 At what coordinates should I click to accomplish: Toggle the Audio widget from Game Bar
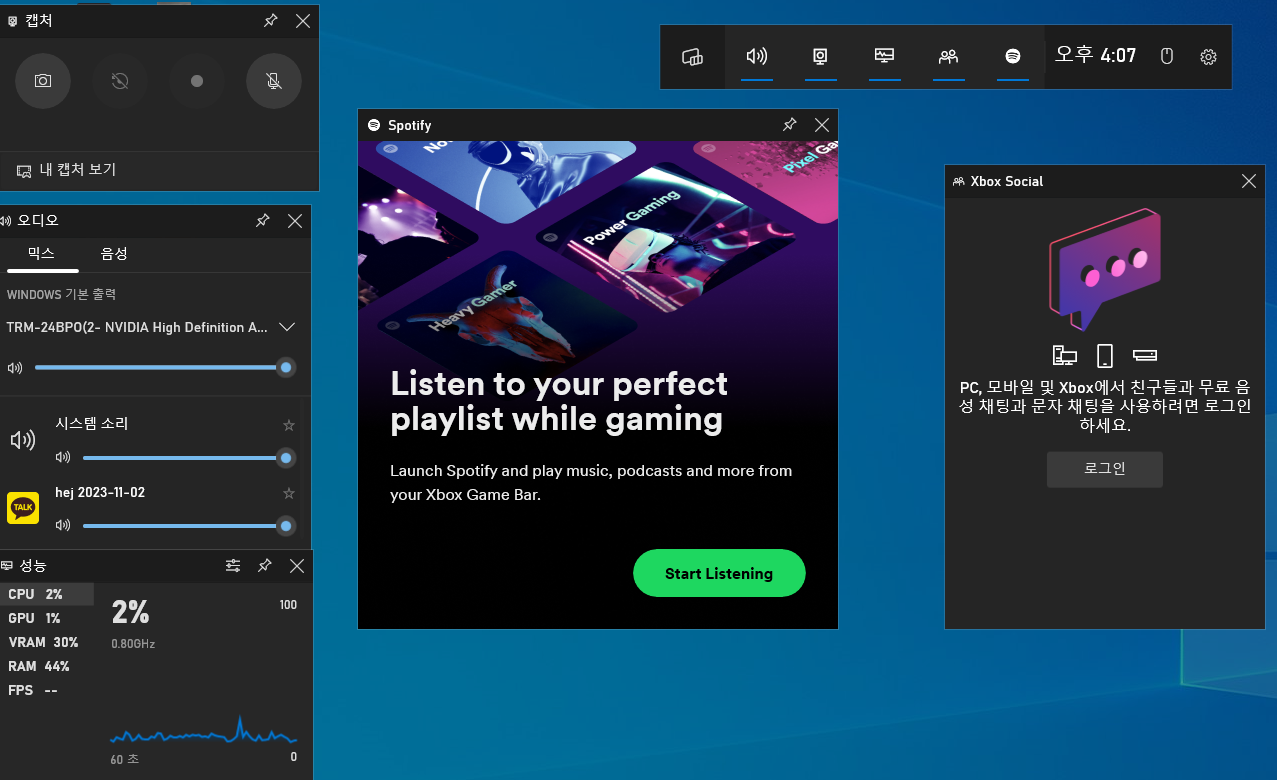(x=757, y=57)
